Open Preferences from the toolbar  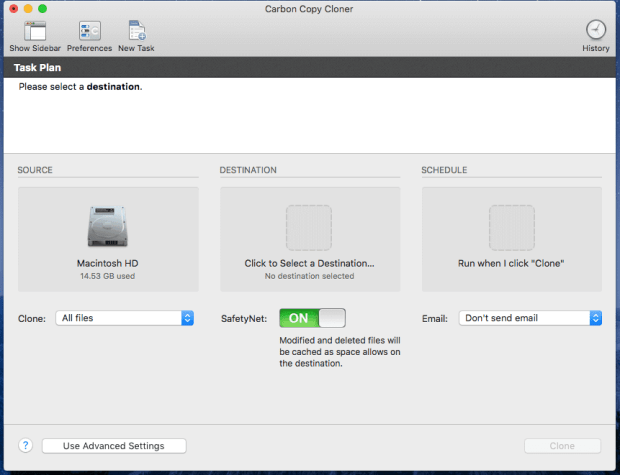pyautogui.click(x=89, y=31)
